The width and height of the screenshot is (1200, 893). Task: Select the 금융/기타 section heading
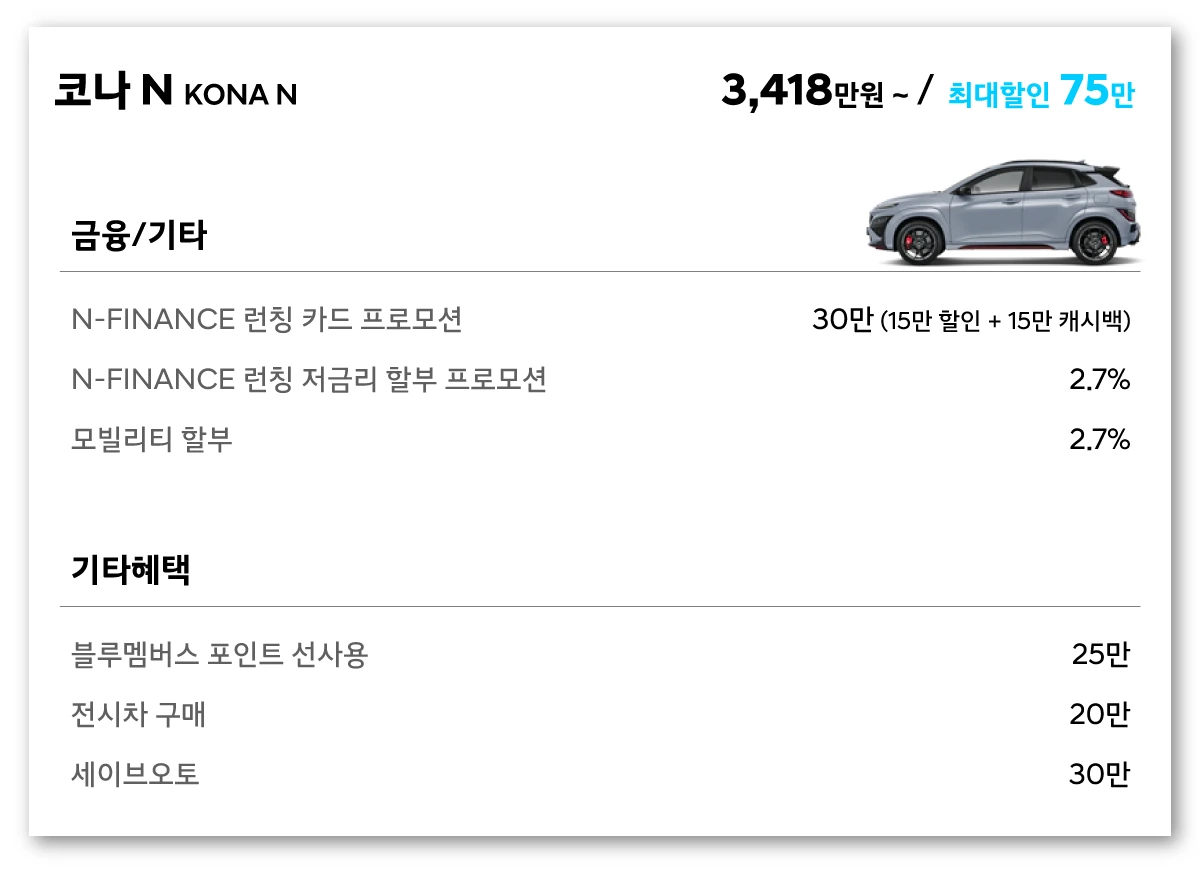[x=138, y=236]
